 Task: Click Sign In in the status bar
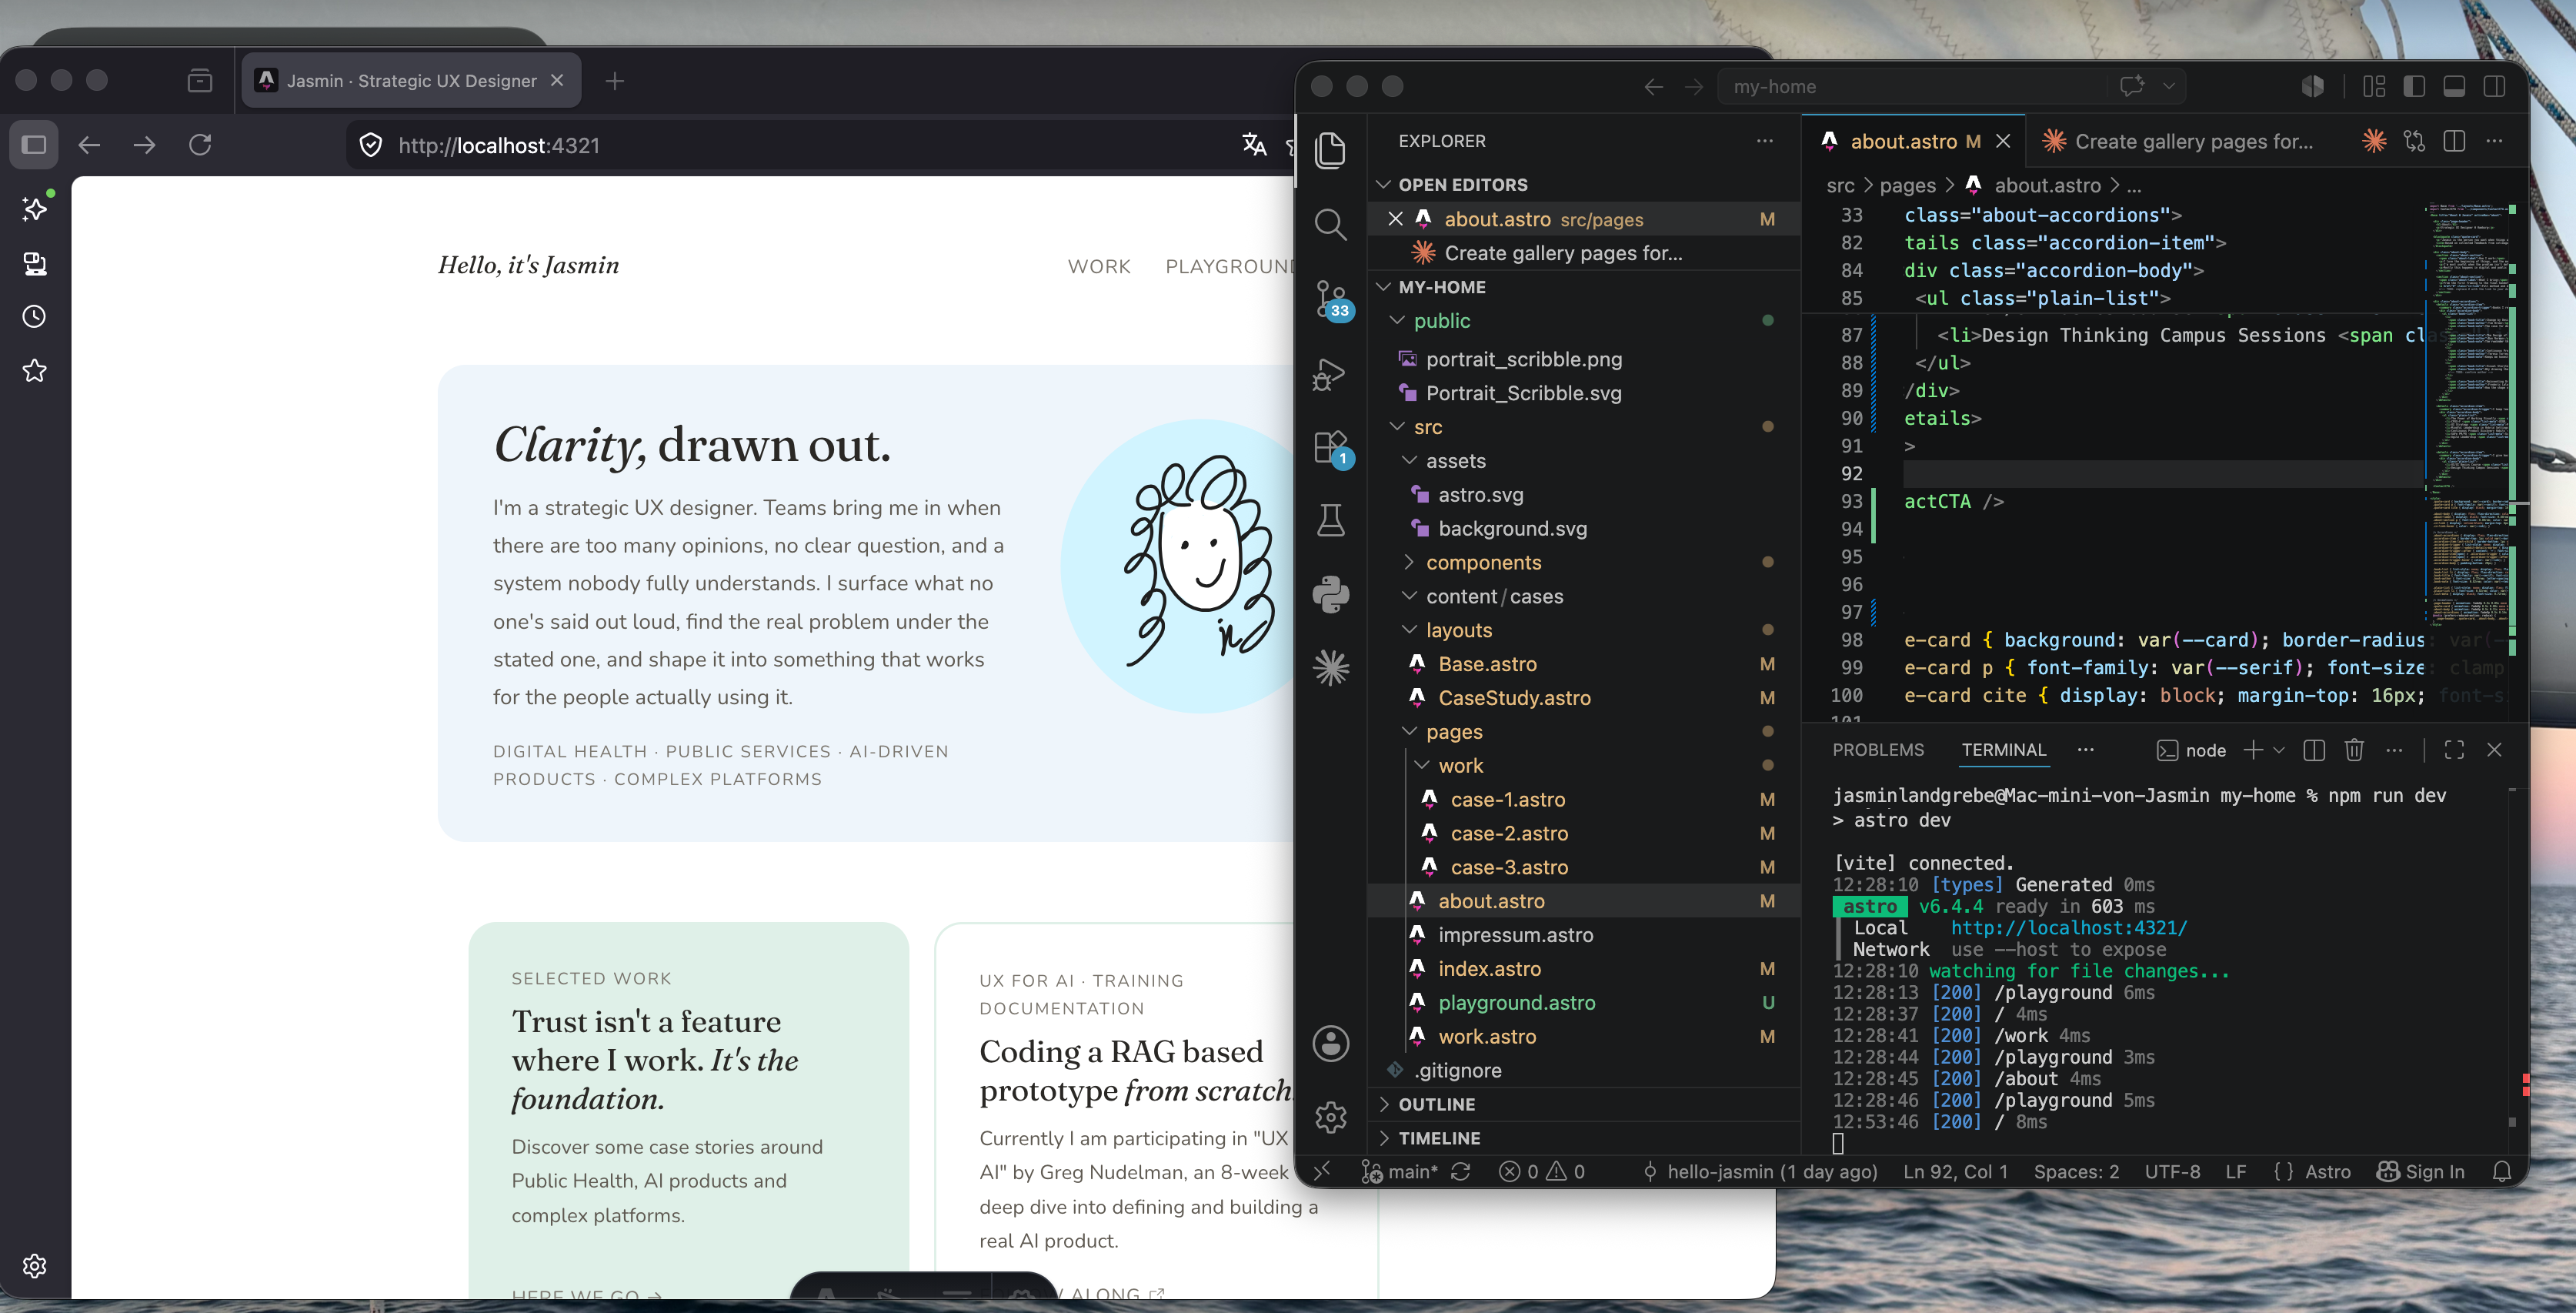[x=2421, y=1172]
